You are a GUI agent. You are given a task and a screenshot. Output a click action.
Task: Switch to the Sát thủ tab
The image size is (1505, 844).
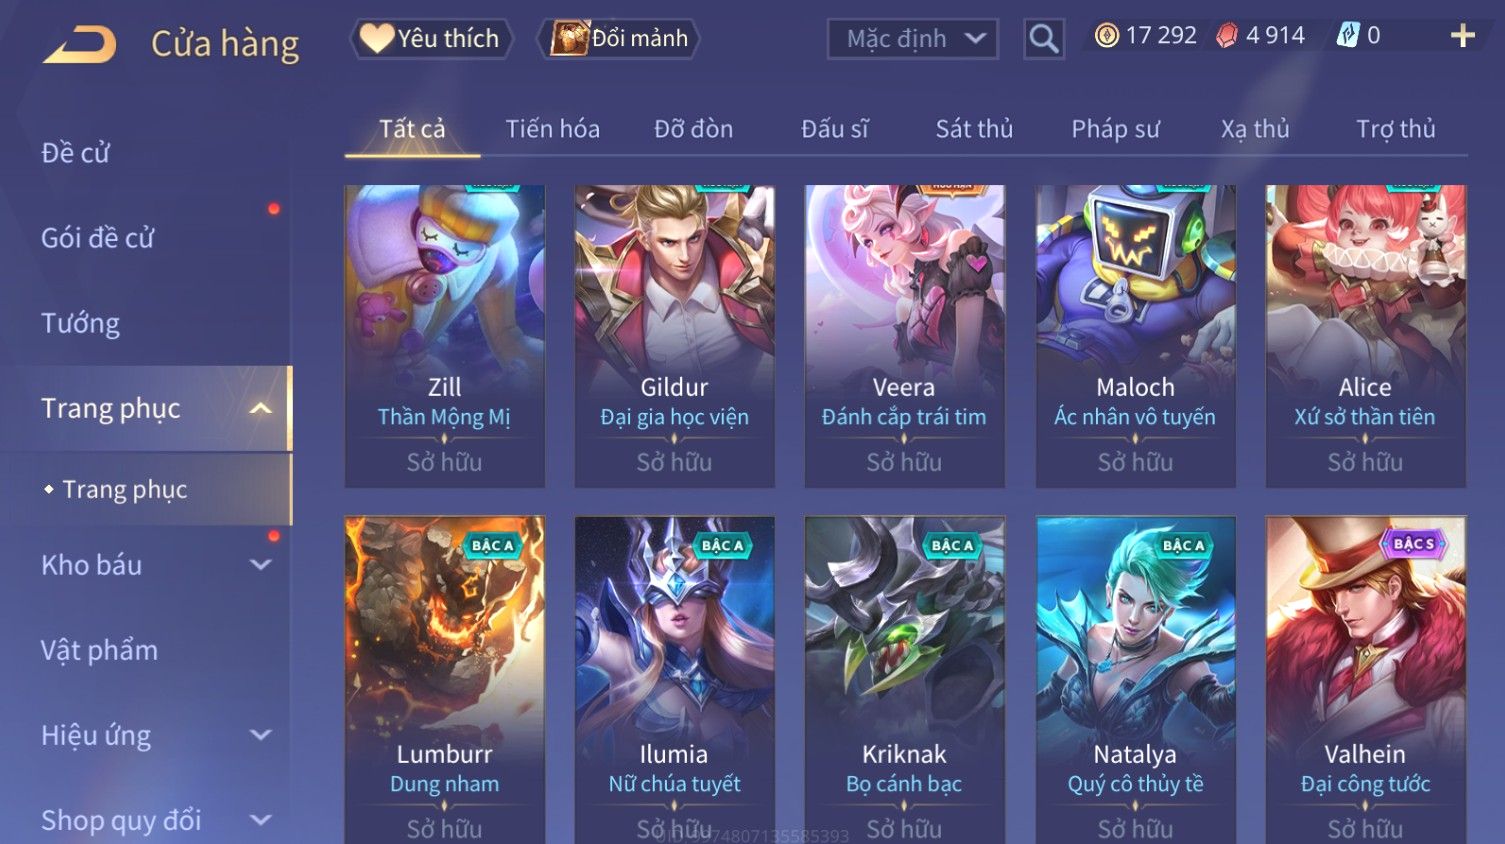click(x=974, y=129)
